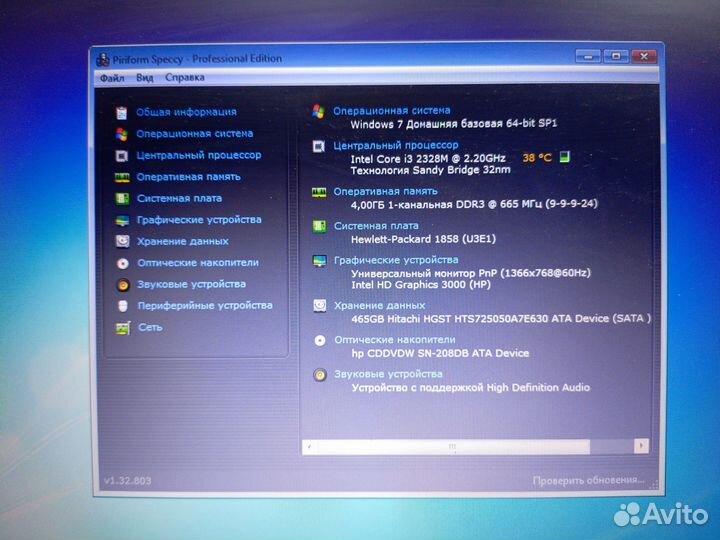Click text Intel Core i3 2328M @ 2.20GHz
This screenshot has height=540, width=720.
tap(428, 159)
